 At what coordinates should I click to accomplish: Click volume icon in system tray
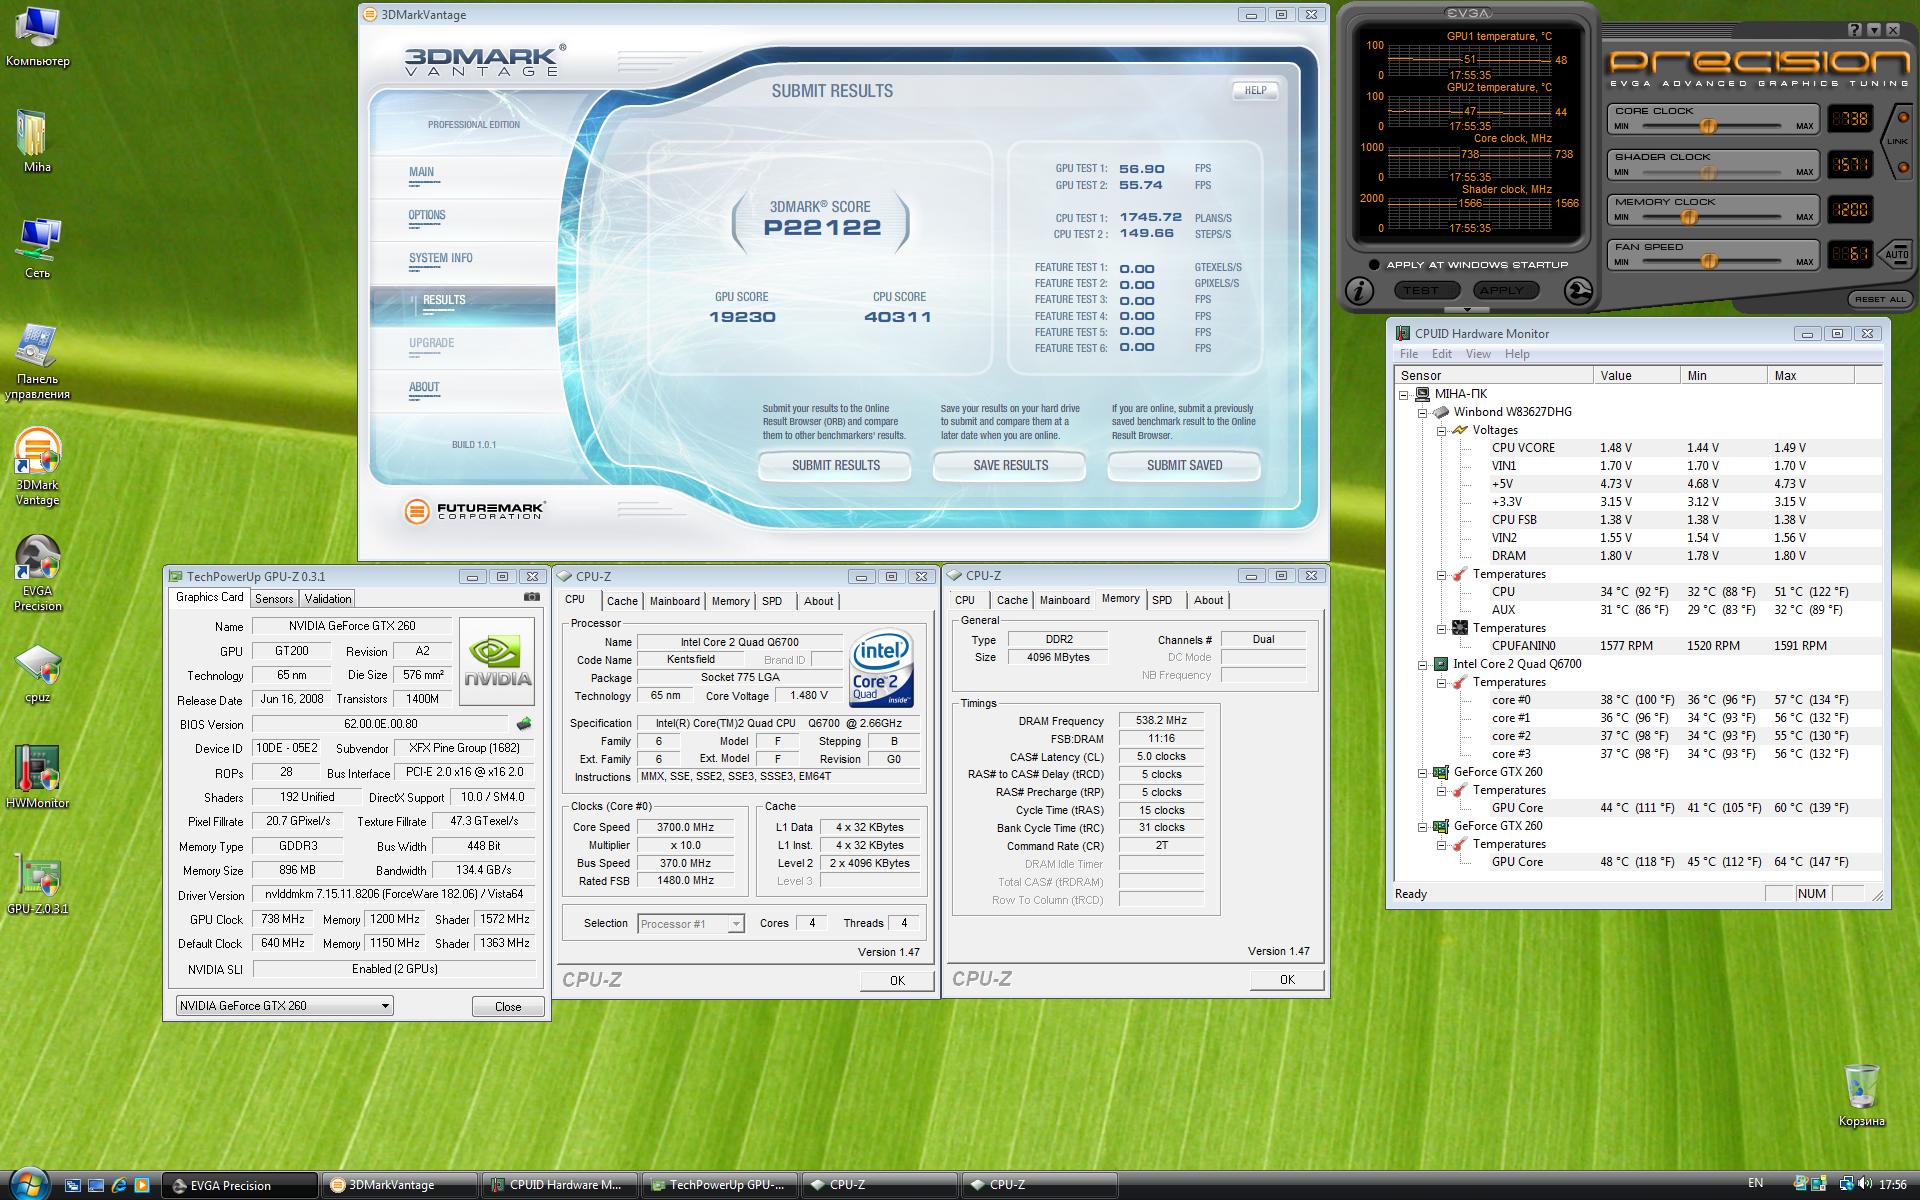(x=1865, y=1184)
